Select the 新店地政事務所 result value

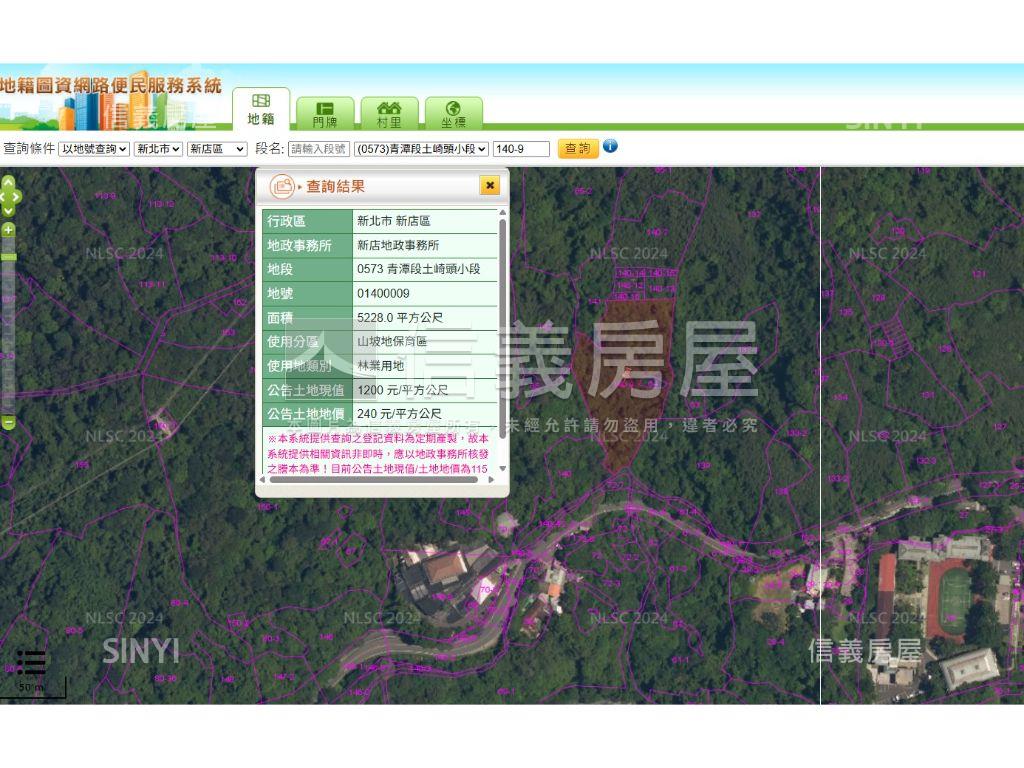click(x=398, y=245)
